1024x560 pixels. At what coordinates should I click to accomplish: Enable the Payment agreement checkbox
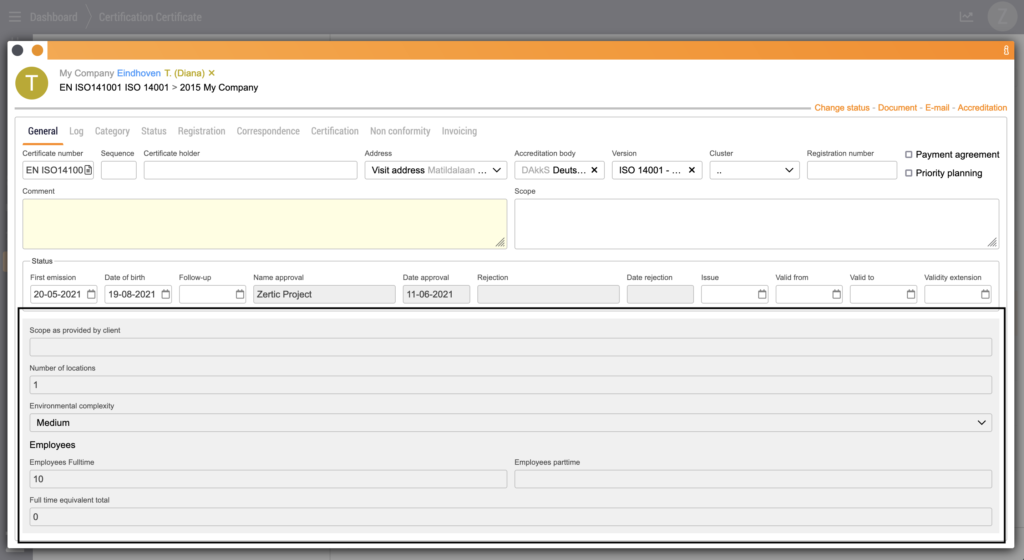[908, 155]
